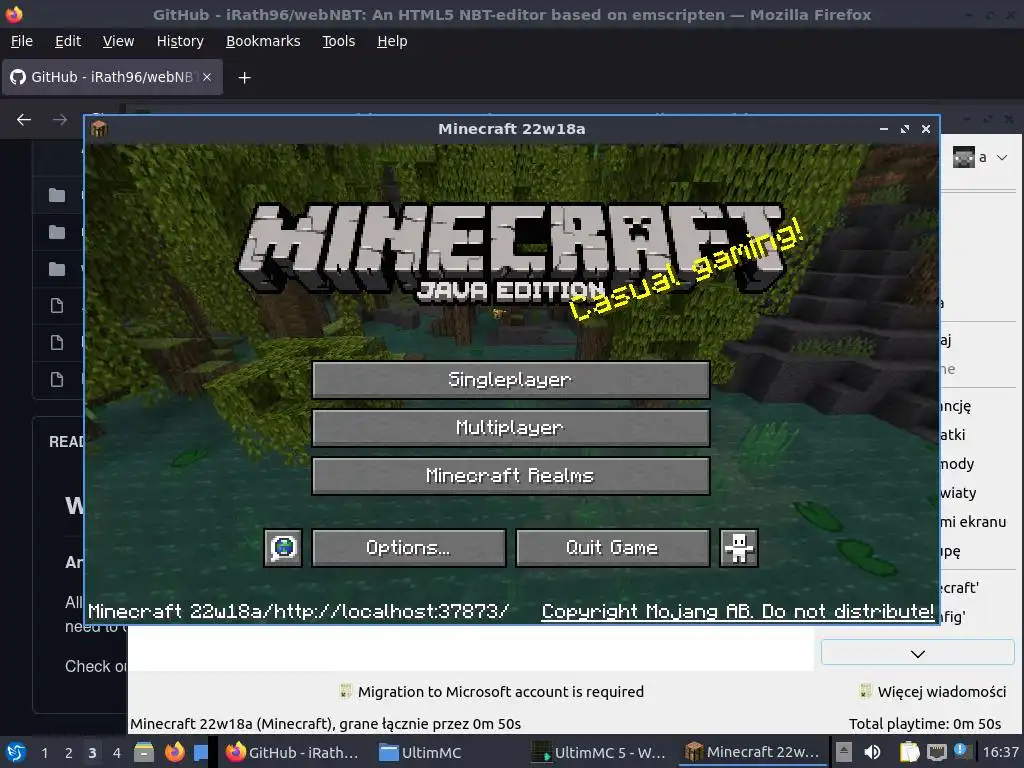Click the first folder icon in GitHub file list
This screenshot has height=768, width=1024.
[57, 195]
